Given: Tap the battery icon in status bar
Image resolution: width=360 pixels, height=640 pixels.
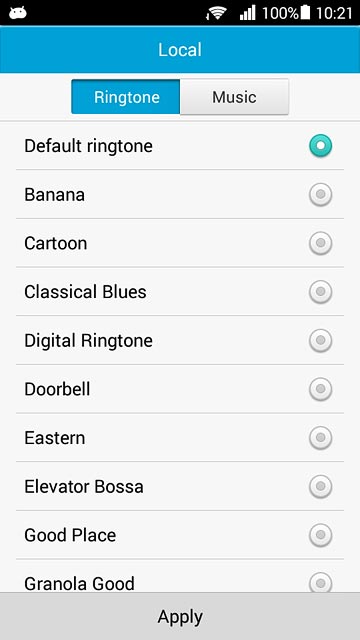Looking at the screenshot, I should tap(305, 13).
